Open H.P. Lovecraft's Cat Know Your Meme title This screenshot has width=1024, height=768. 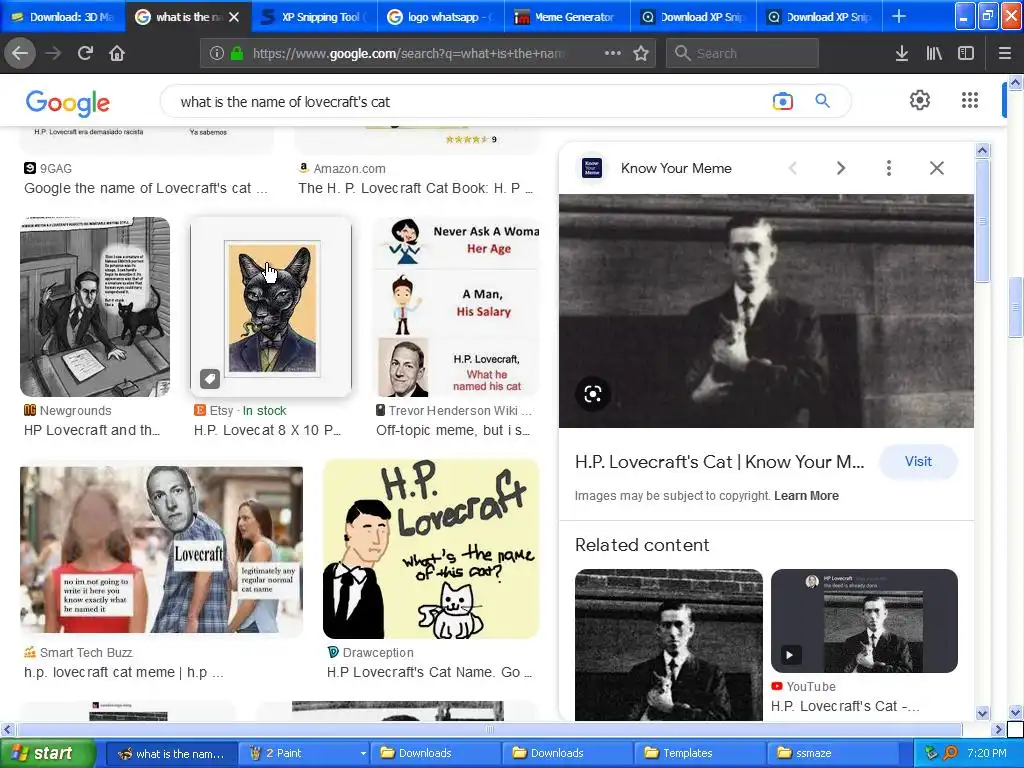pyautogui.click(x=719, y=462)
